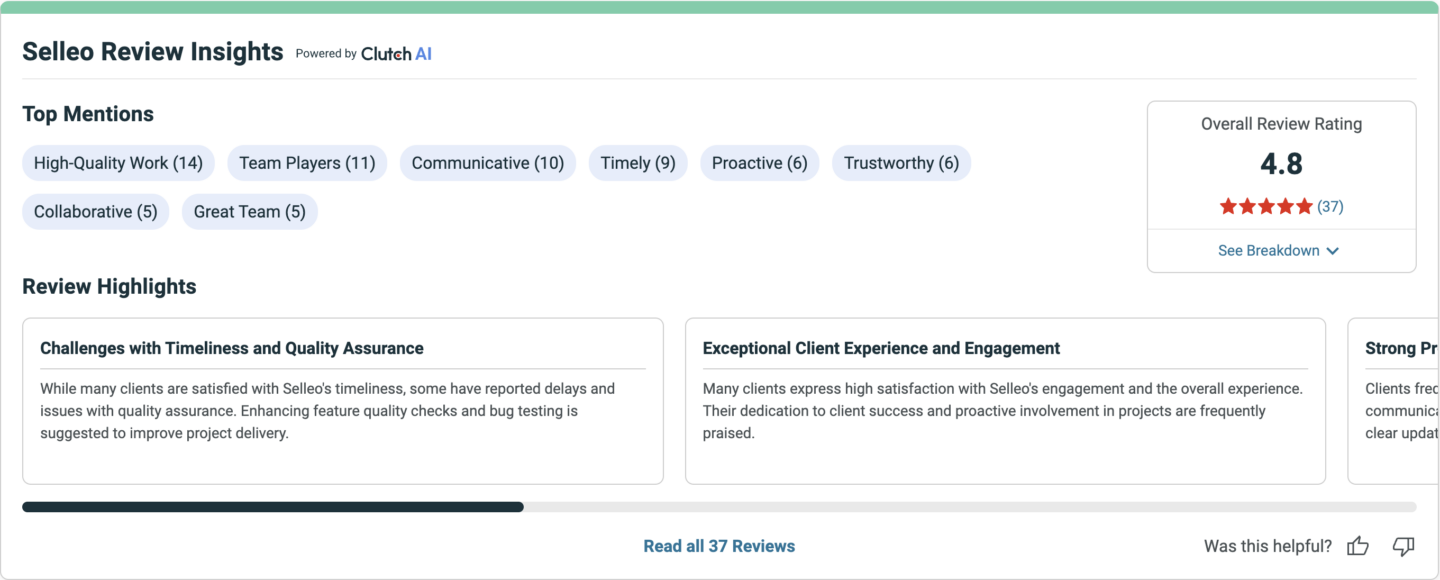The width and height of the screenshot is (1440, 580).
Task: Click the horizontal review highlights scrollbar thumb
Action: 273,507
